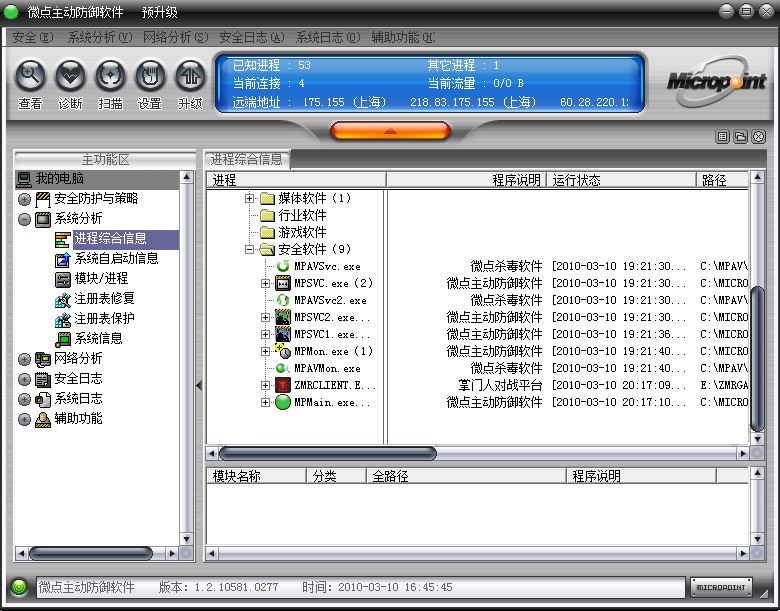Screen dimensions: 780x611
Task: Click the MPMain.exe green ball icon
Action: 283,402
